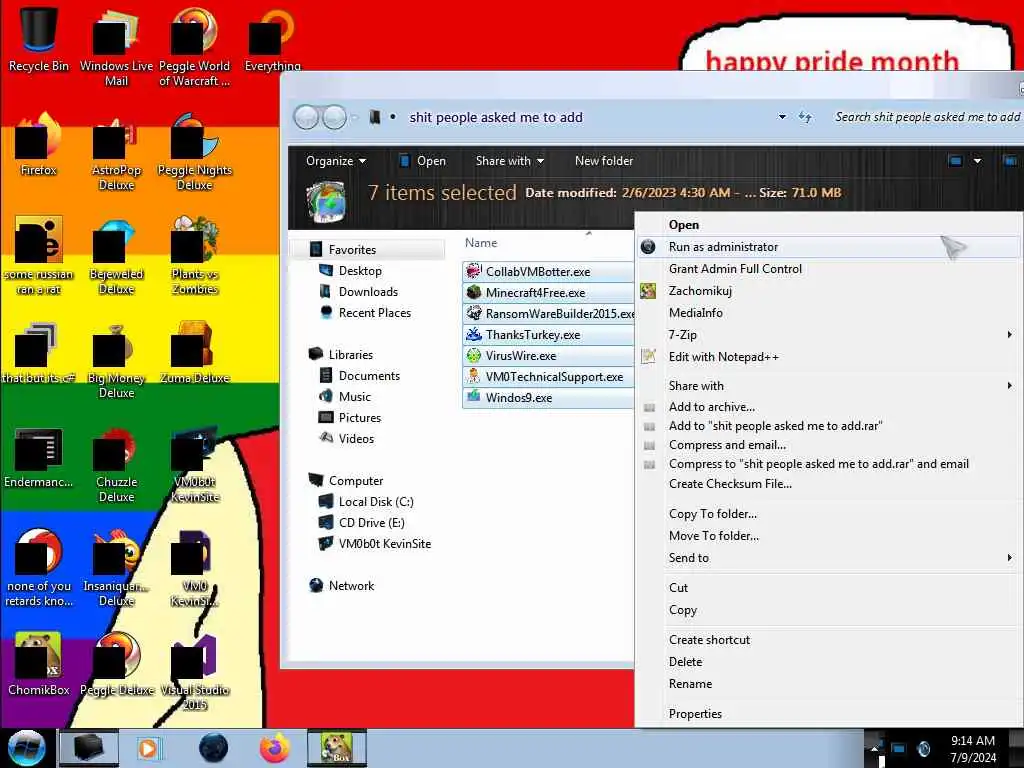The image size is (1024, 768).
Task: Click the Windows Start orb
Action: (x=26, y=748)
